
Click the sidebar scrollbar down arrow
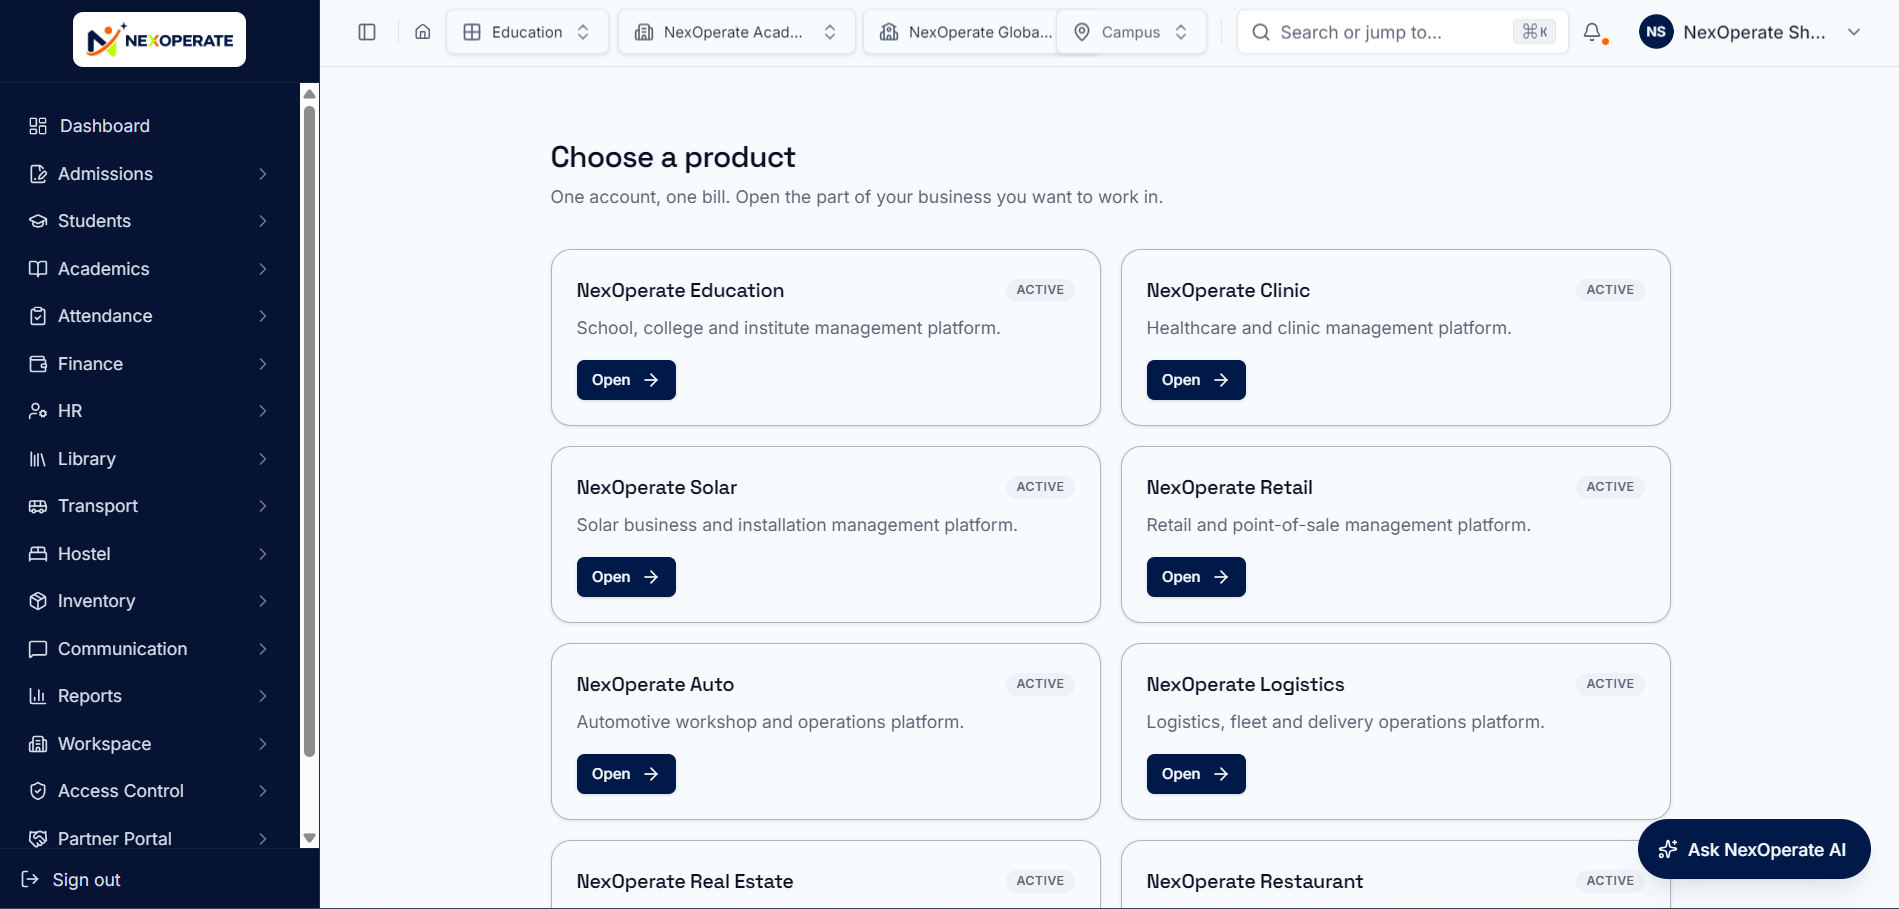[310, 838]
